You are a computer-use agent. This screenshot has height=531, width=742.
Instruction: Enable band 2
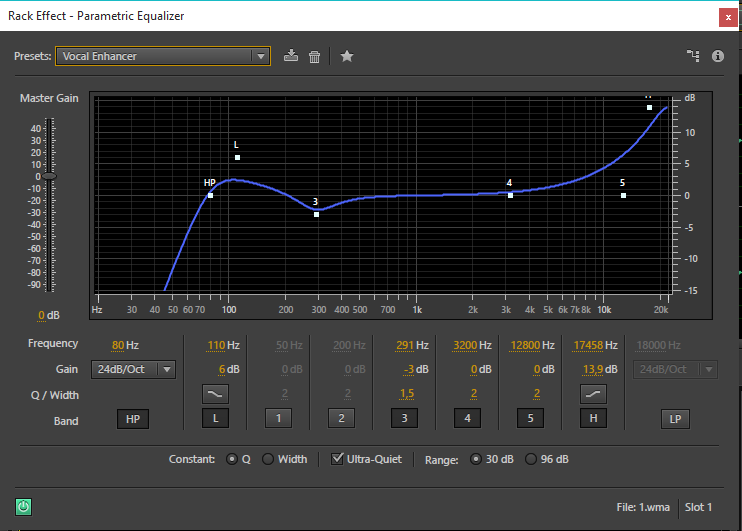(x=341, y=418)
